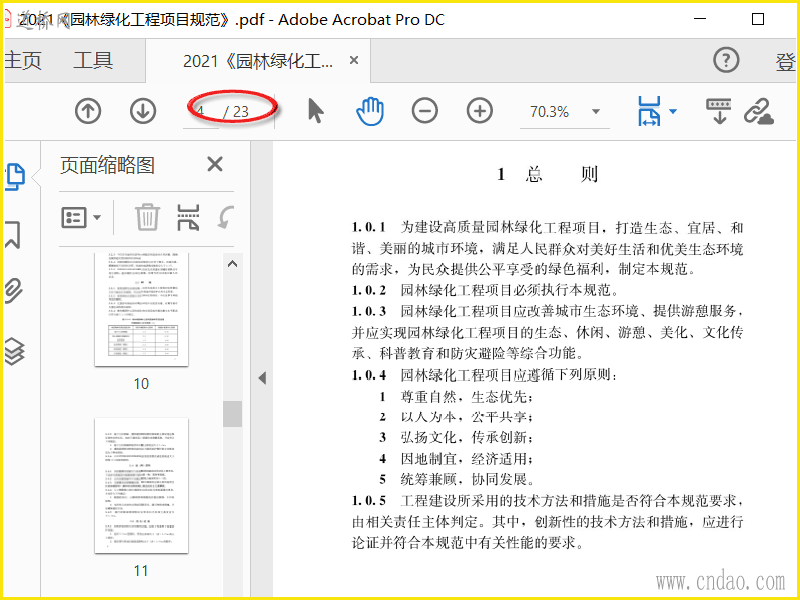
Task: Click the thumbnail panel scrollbar thumb
Action: [233, 413]
